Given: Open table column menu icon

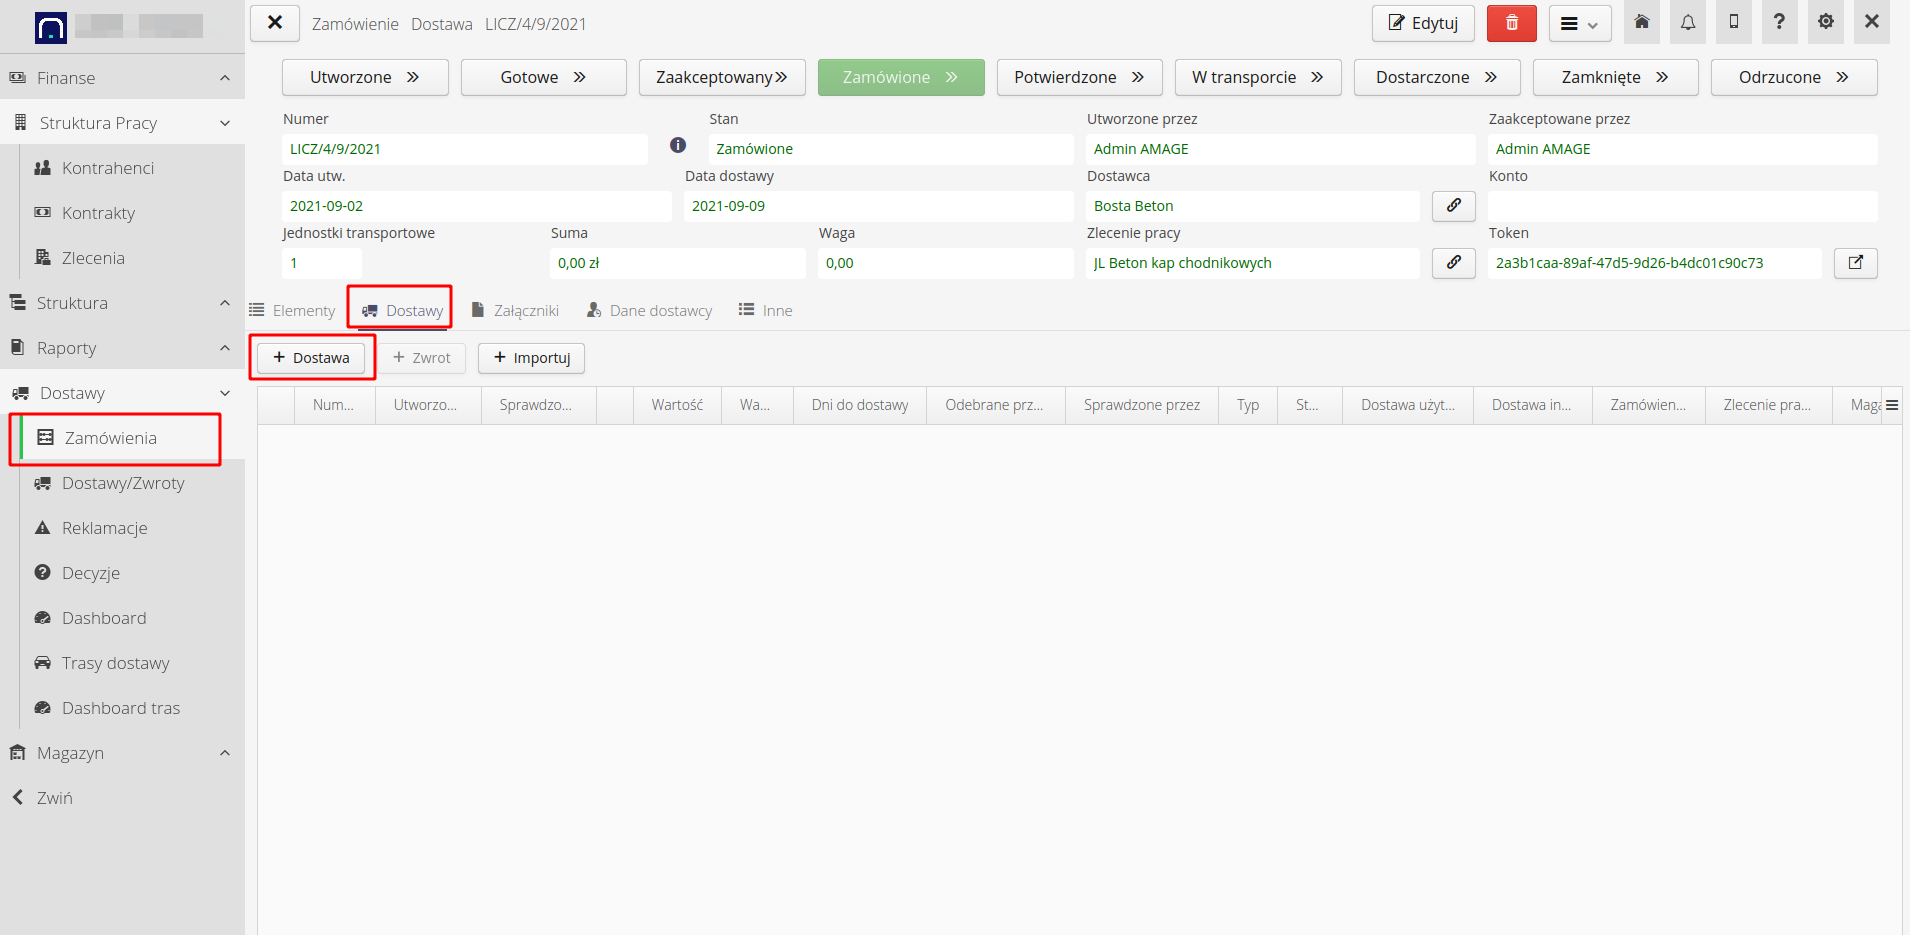Looking at the screenshot, I should click(x=1891, y=405).
